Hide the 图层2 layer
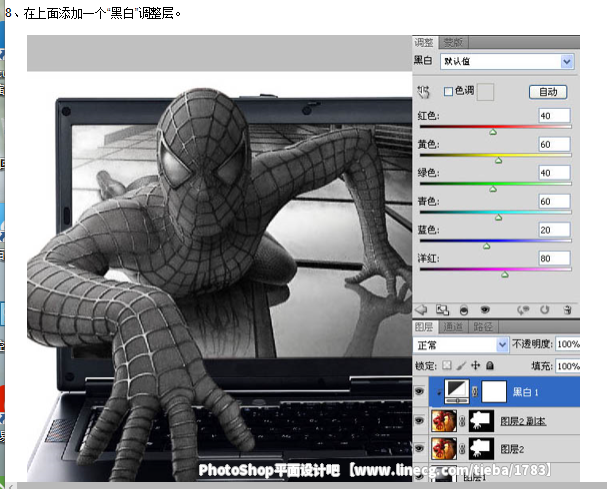607x489 pixels. click(420, 448)
